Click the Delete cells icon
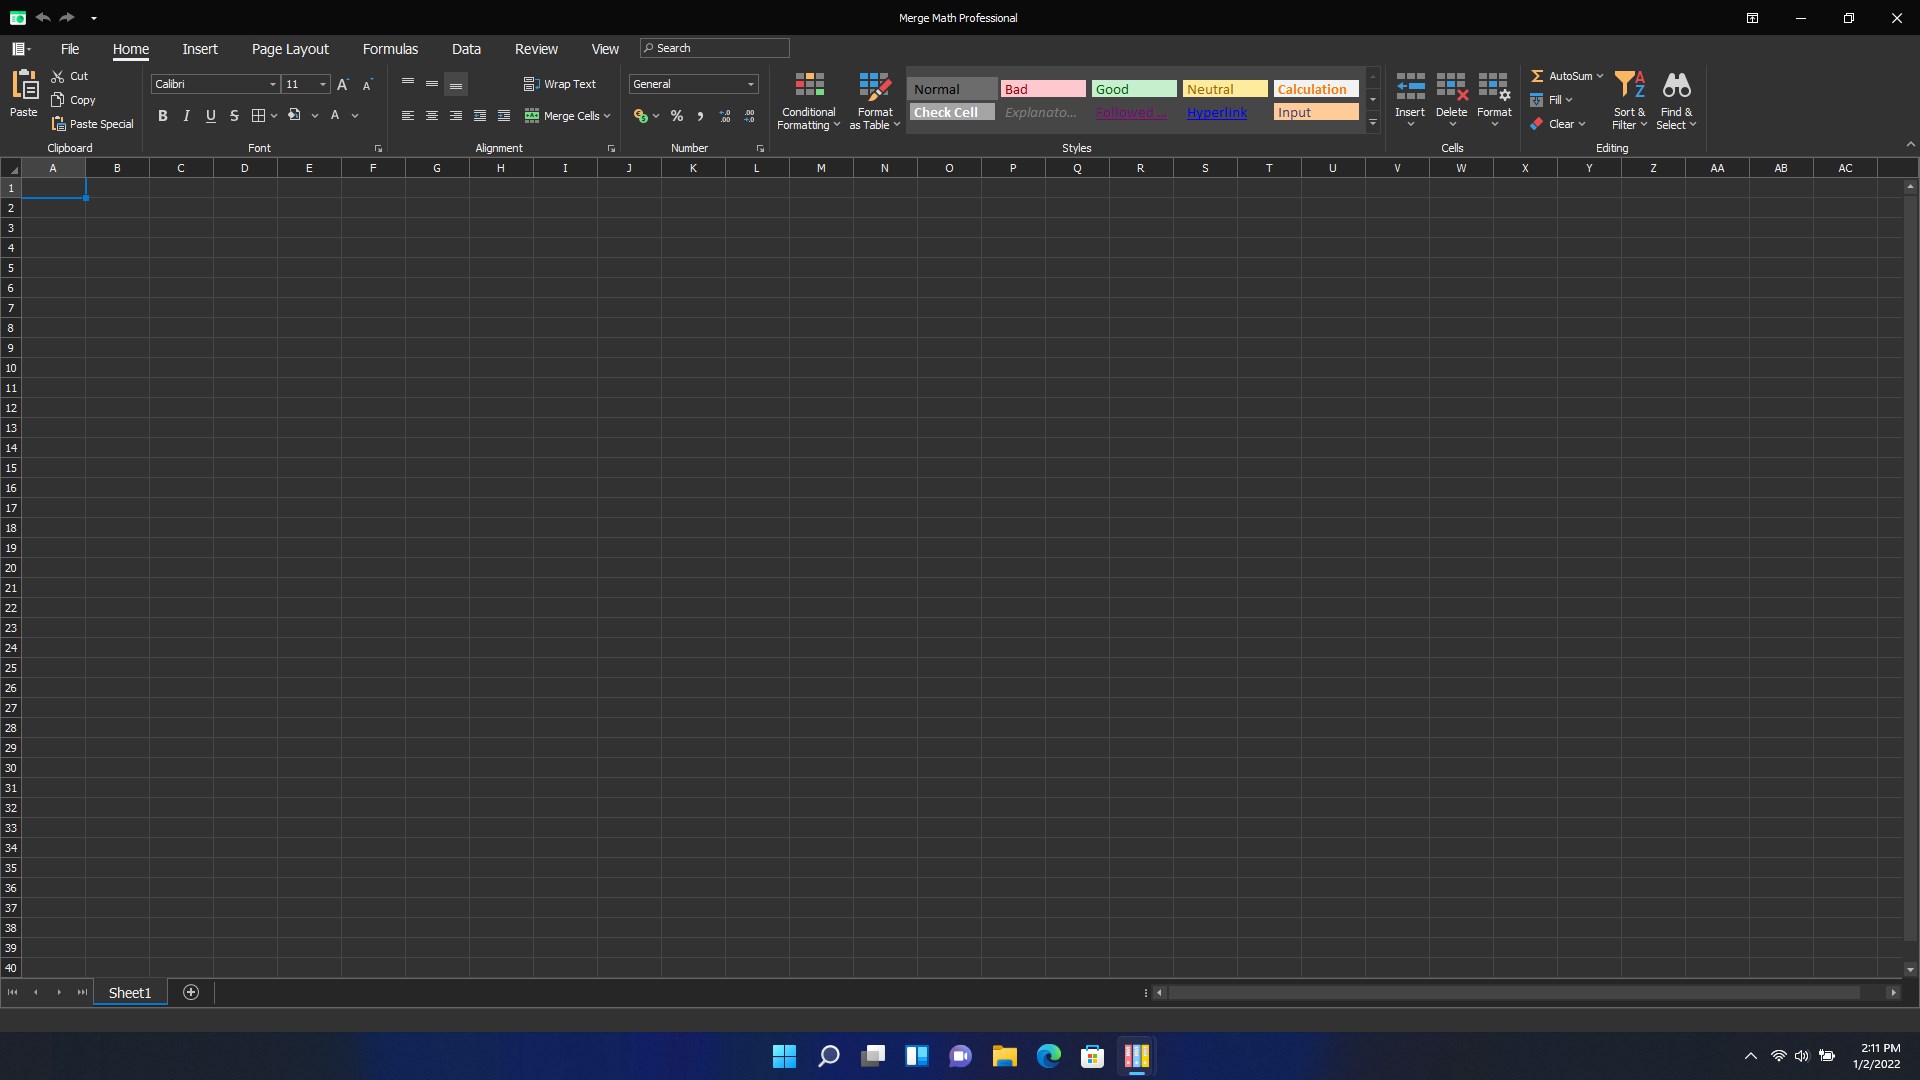This screenshot has height=1080, width=1920. 1451,86
